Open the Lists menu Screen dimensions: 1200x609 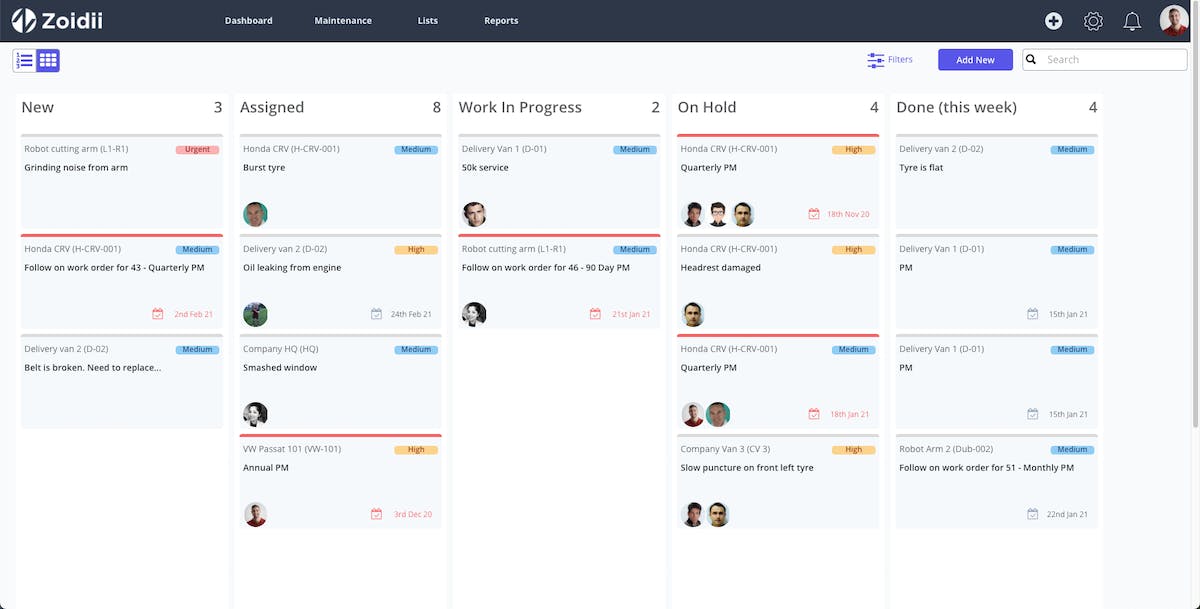(427, 20)
